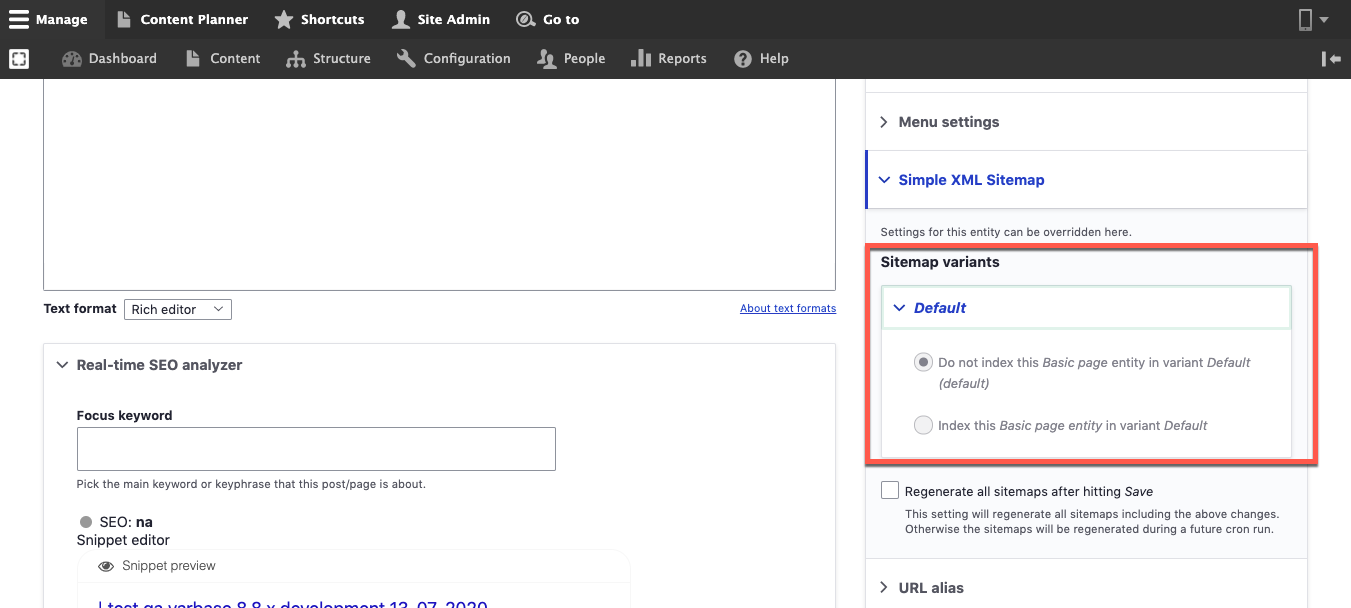Enable Regenerate all sitemaps after Save checkbox

(890, 491)
